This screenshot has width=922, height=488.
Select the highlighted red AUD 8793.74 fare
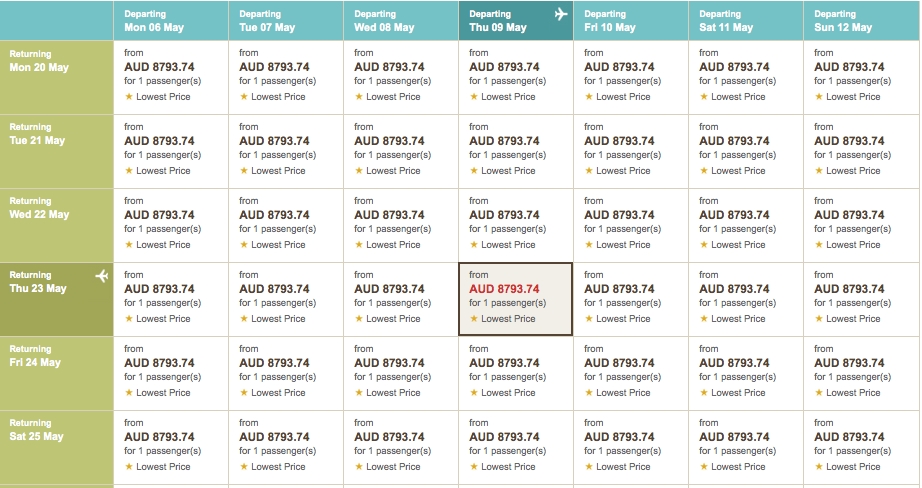click(504, 289)
